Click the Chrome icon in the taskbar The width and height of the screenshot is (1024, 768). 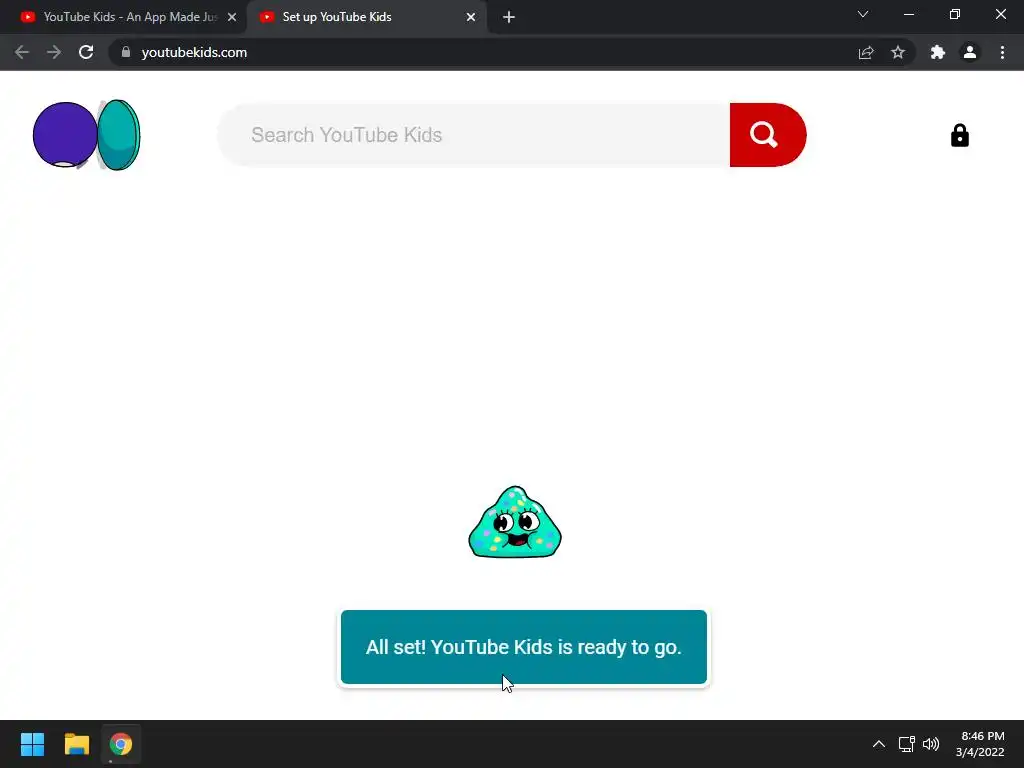click(121, 744)
